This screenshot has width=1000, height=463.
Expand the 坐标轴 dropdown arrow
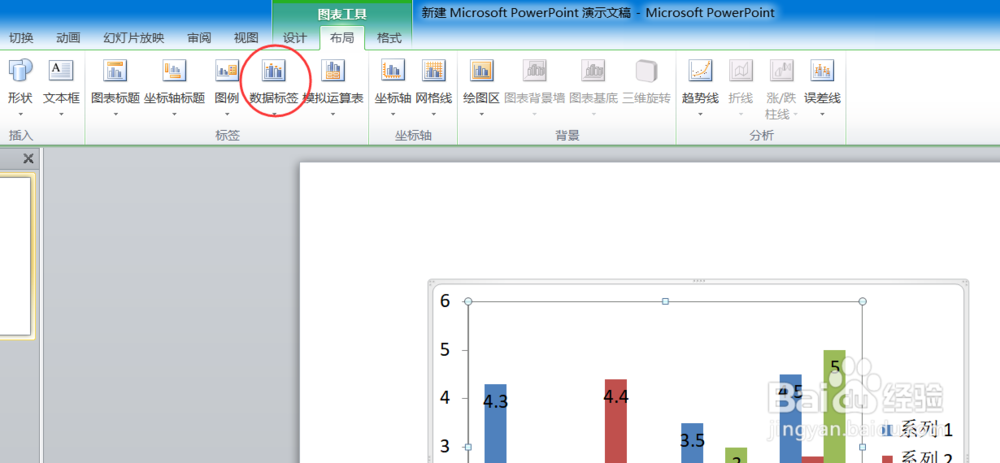click(393, 115)
